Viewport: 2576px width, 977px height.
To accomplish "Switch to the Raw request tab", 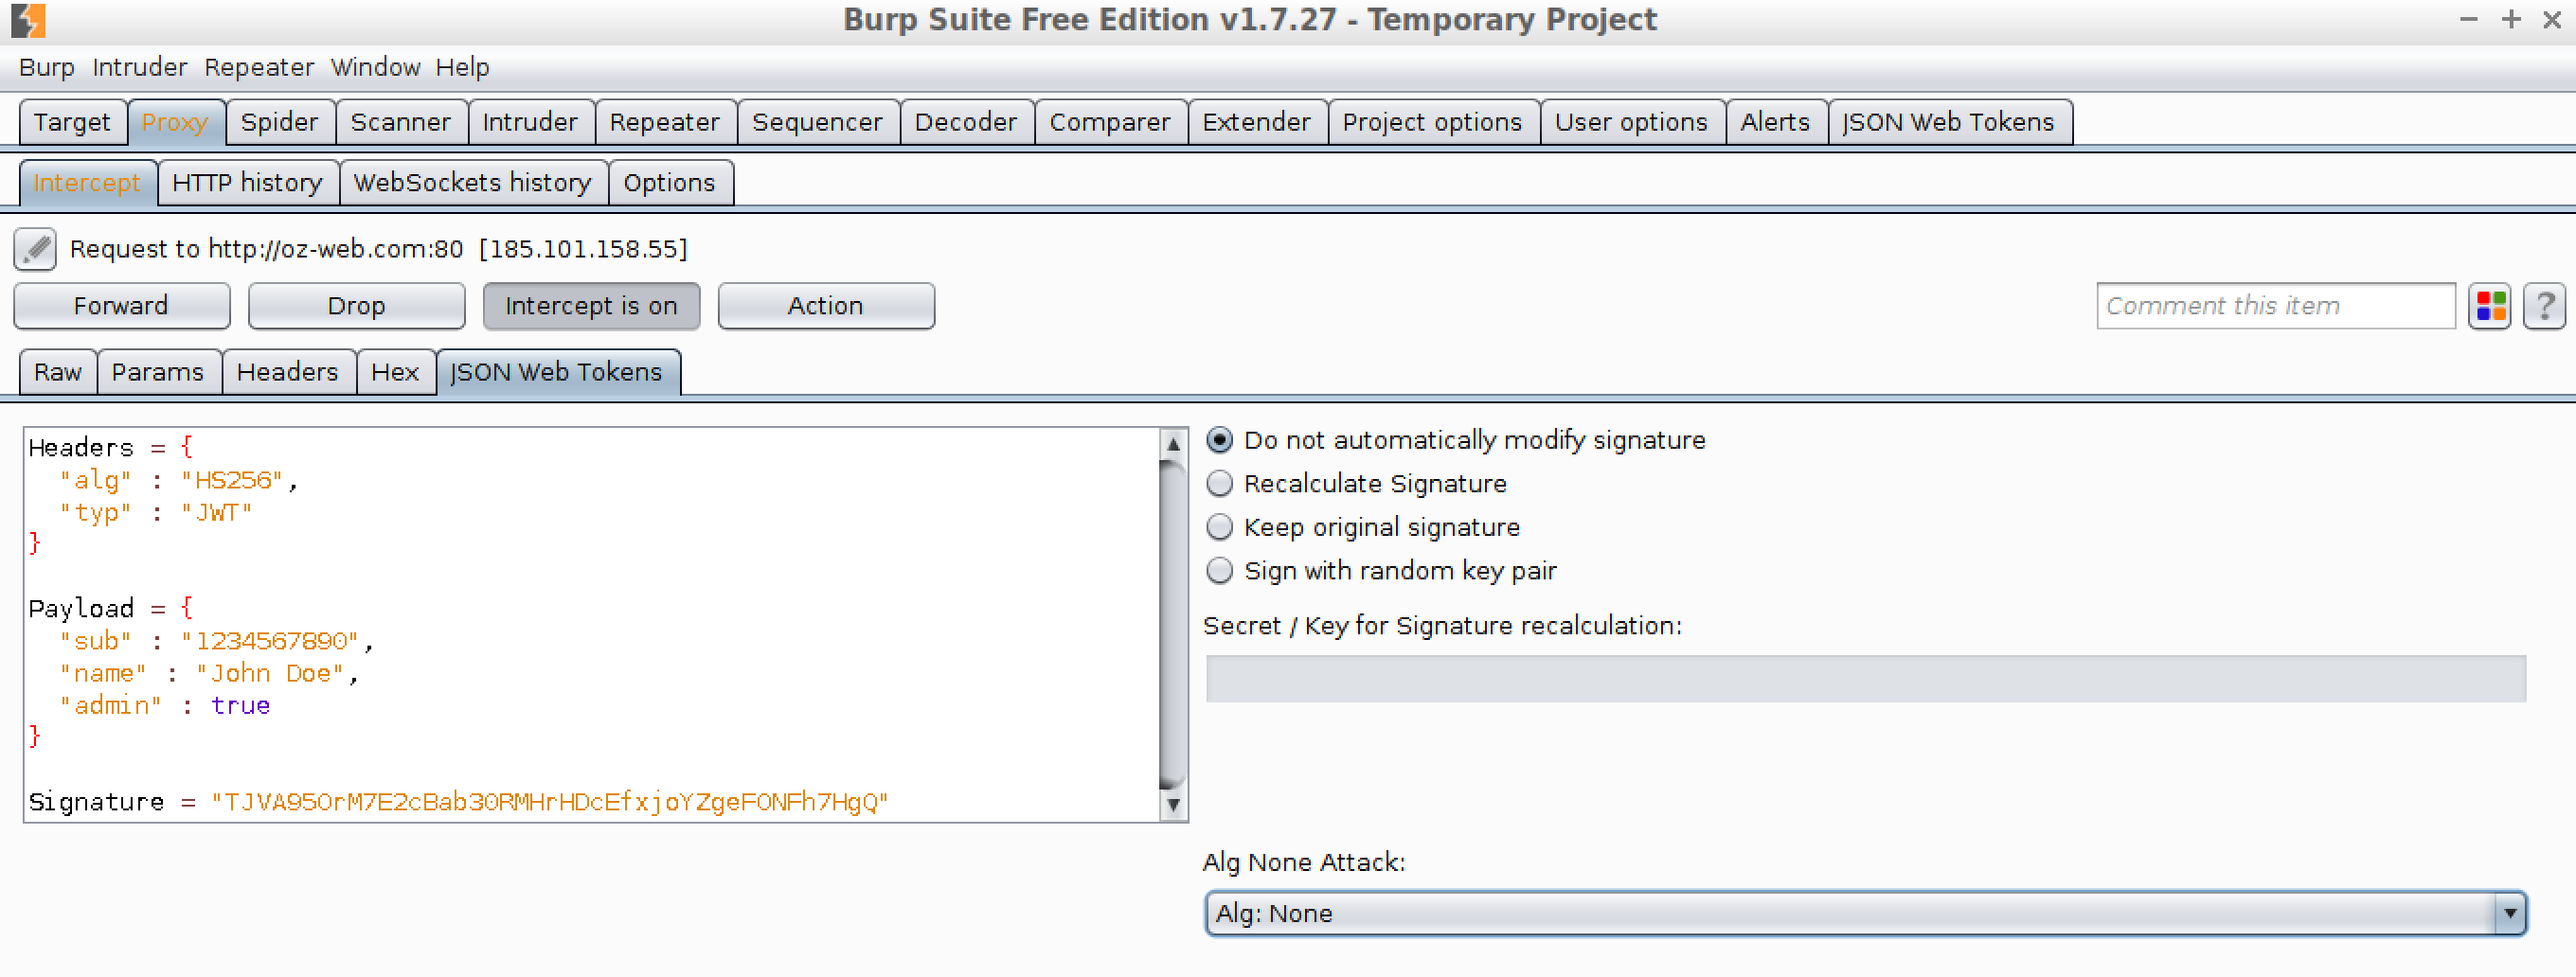I will click(x=58, y=372).
